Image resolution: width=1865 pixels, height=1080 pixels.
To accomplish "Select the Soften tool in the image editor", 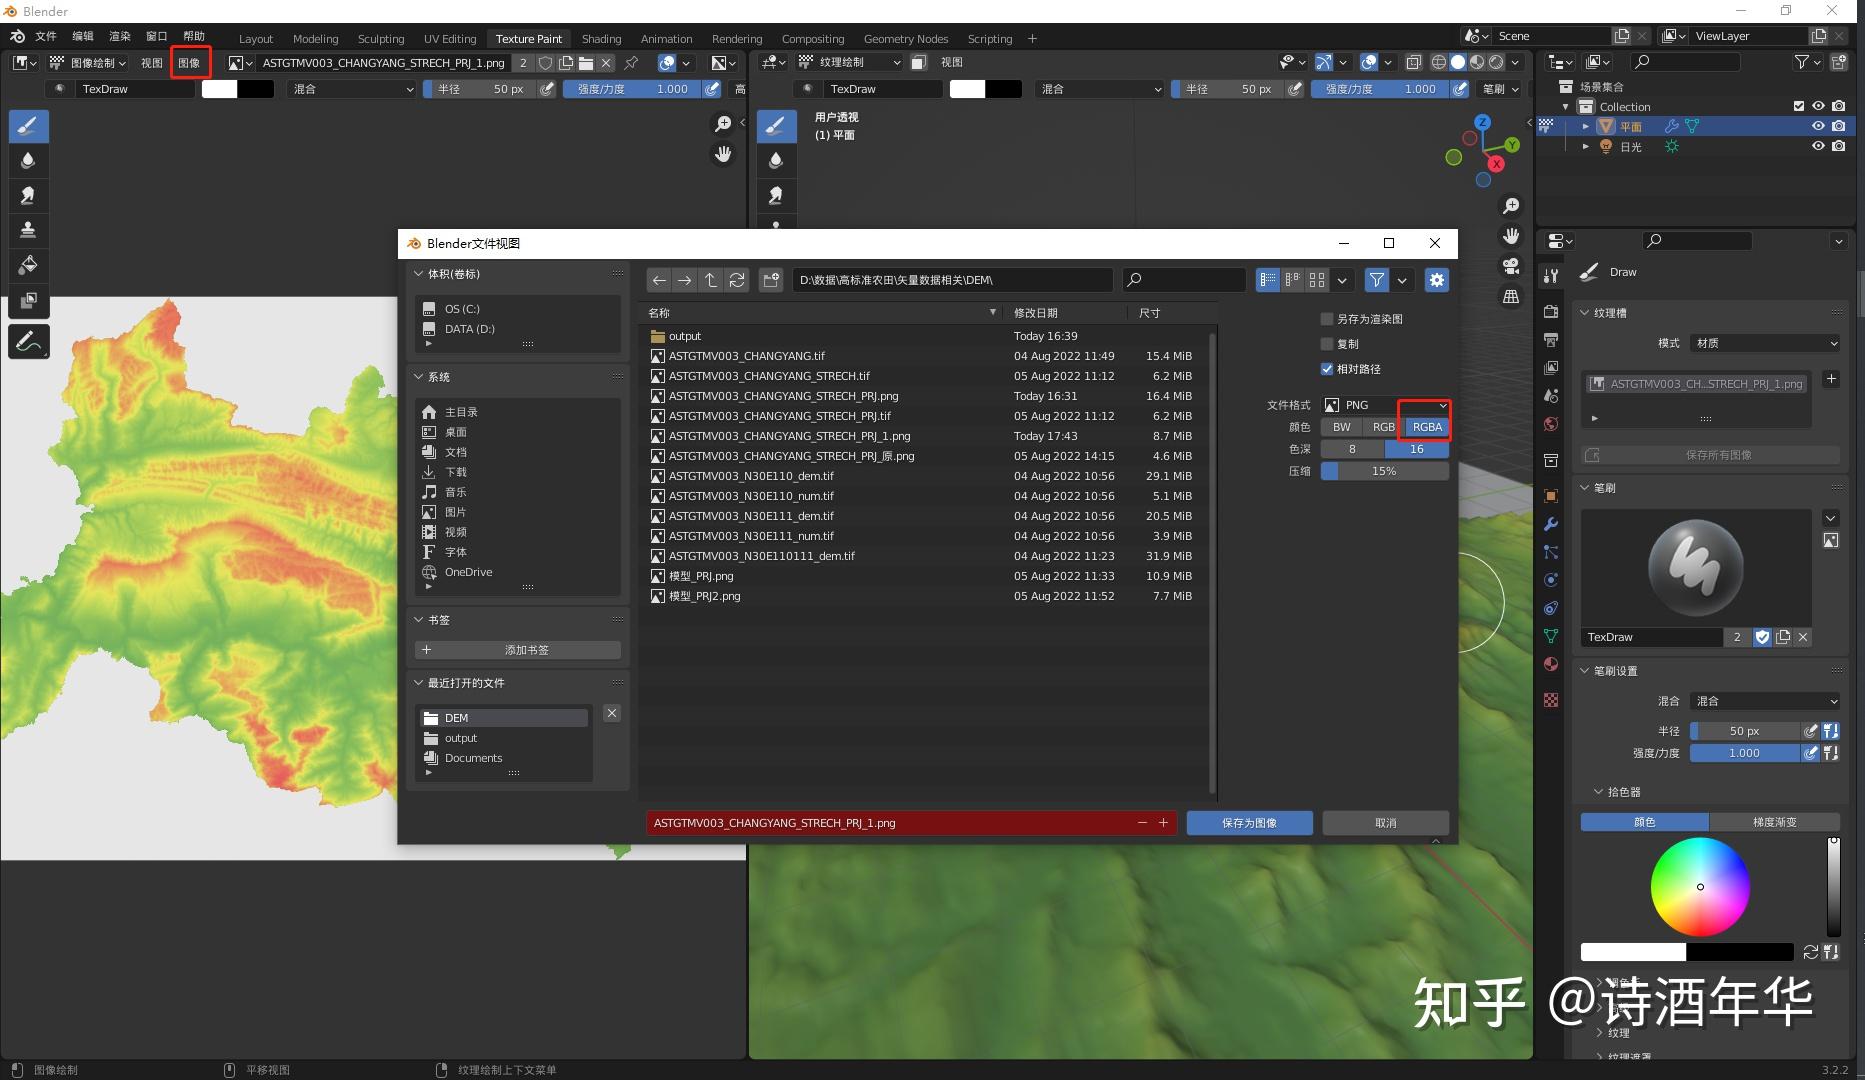I will 28,161.
